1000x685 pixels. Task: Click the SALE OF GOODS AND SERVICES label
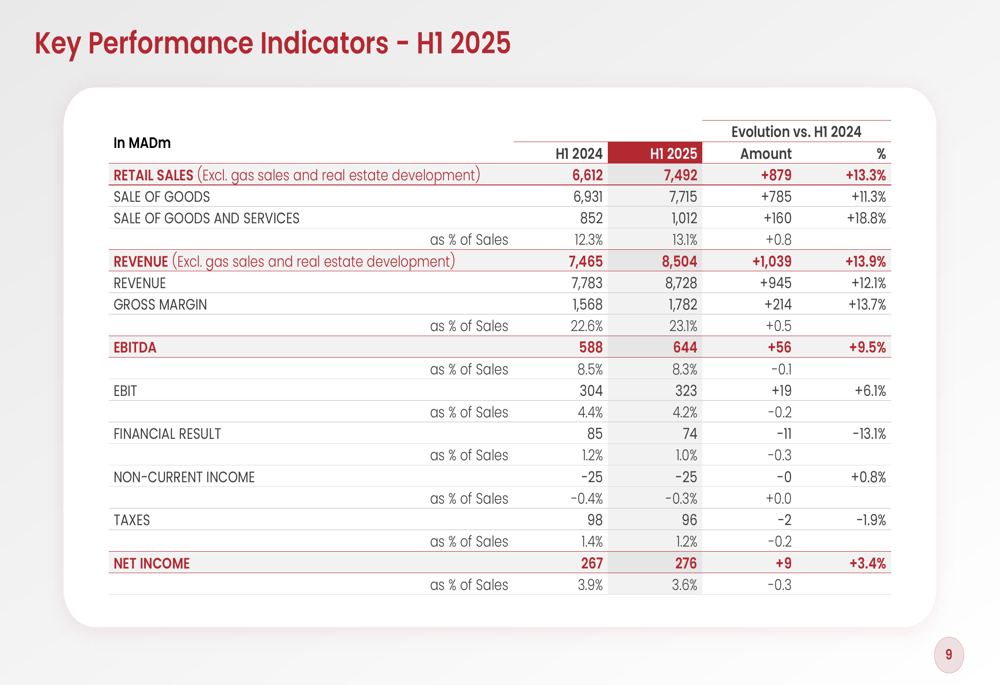(x=206, y=218)
